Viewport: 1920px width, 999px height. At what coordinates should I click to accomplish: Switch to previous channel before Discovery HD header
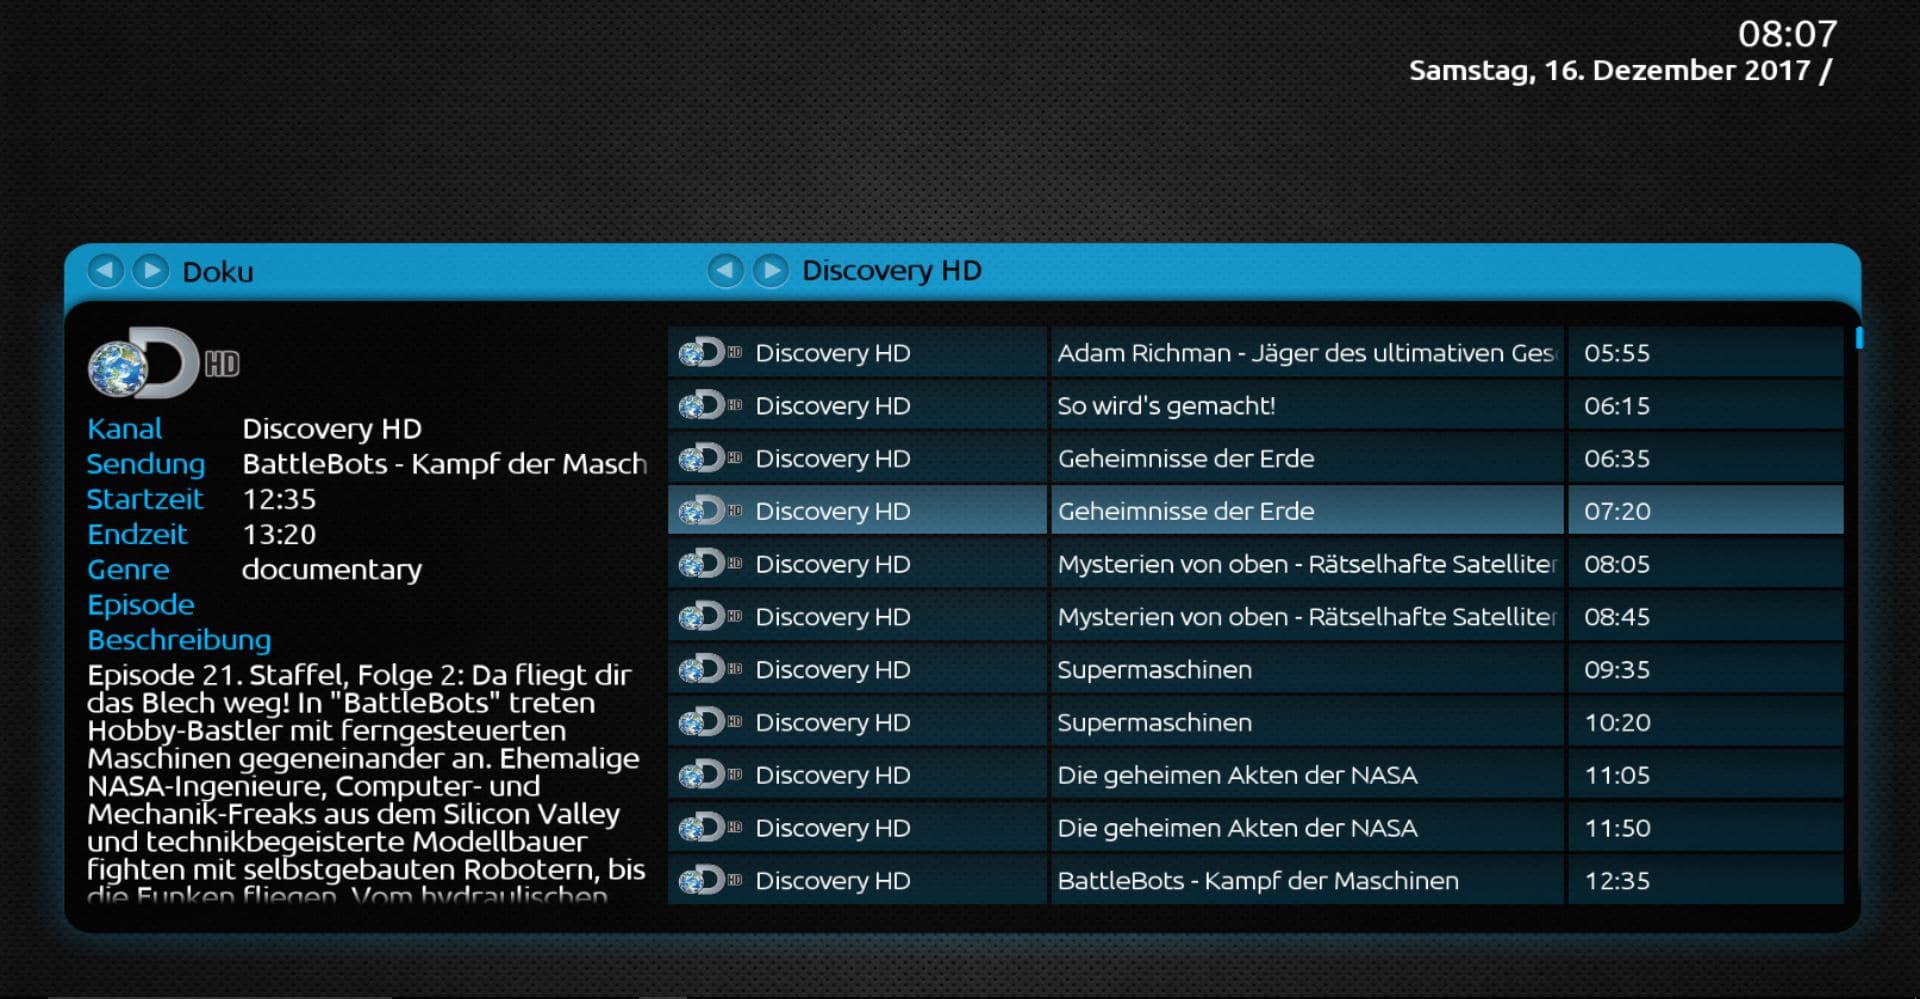[x=726, y=270]
